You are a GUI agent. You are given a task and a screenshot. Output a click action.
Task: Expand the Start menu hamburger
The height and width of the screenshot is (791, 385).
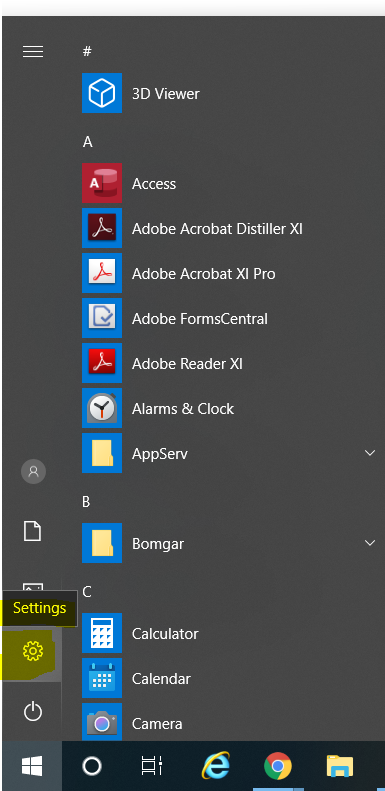33,51
